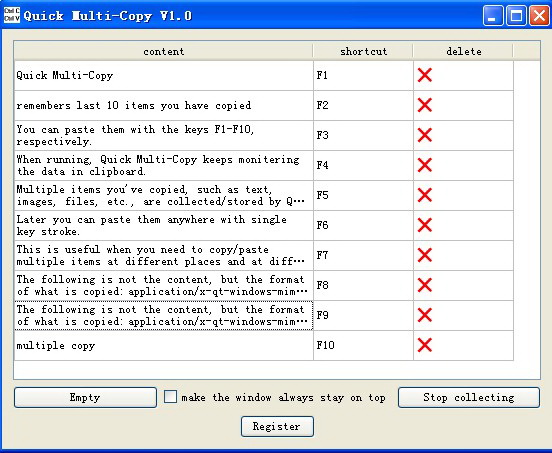Select 'remembers last 10 items you have copied'
The image size is (552, 453).
click(x=164, y=105)
